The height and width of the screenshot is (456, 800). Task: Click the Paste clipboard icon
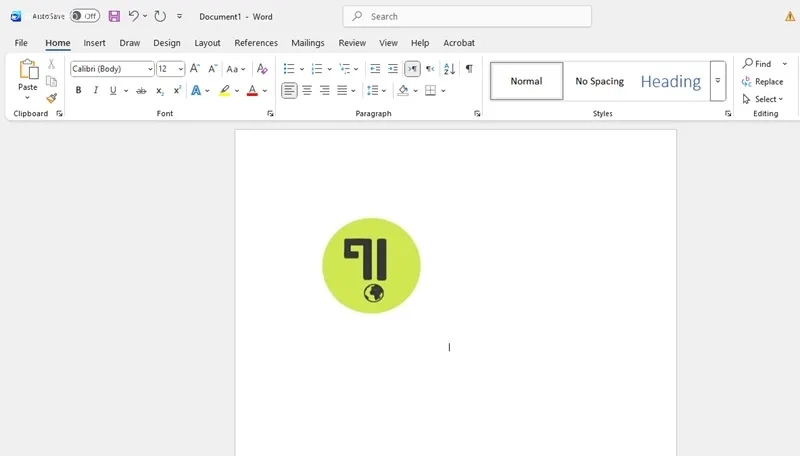tap(28, 70)
